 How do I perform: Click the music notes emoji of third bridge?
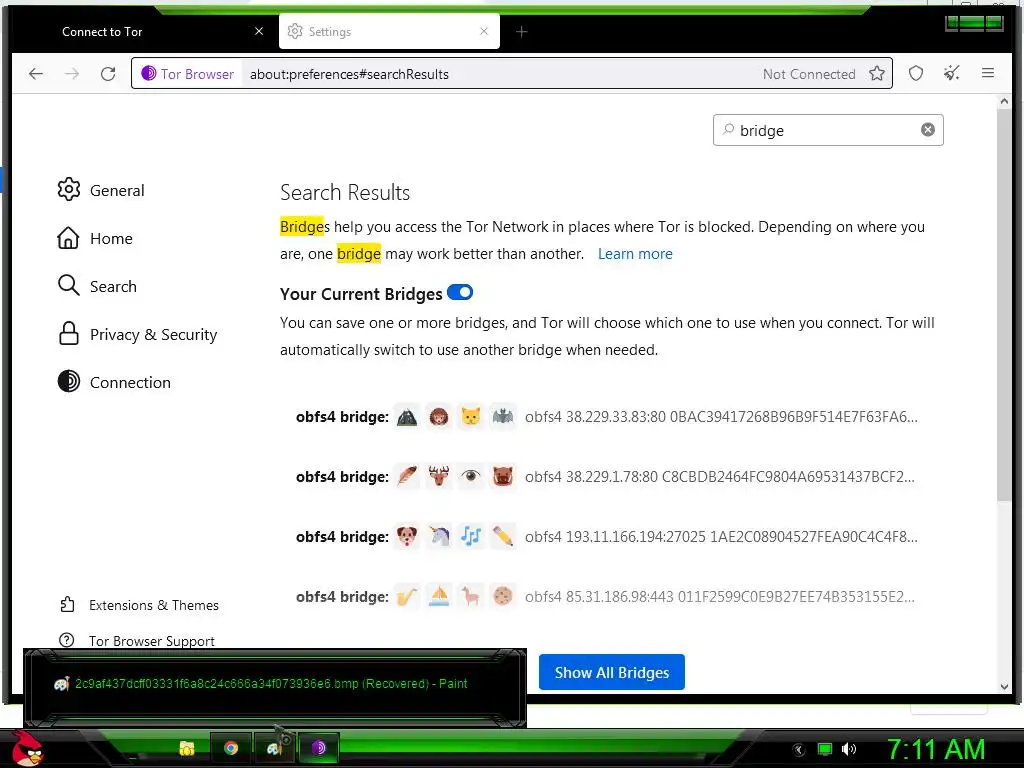(x=470, y=537)
